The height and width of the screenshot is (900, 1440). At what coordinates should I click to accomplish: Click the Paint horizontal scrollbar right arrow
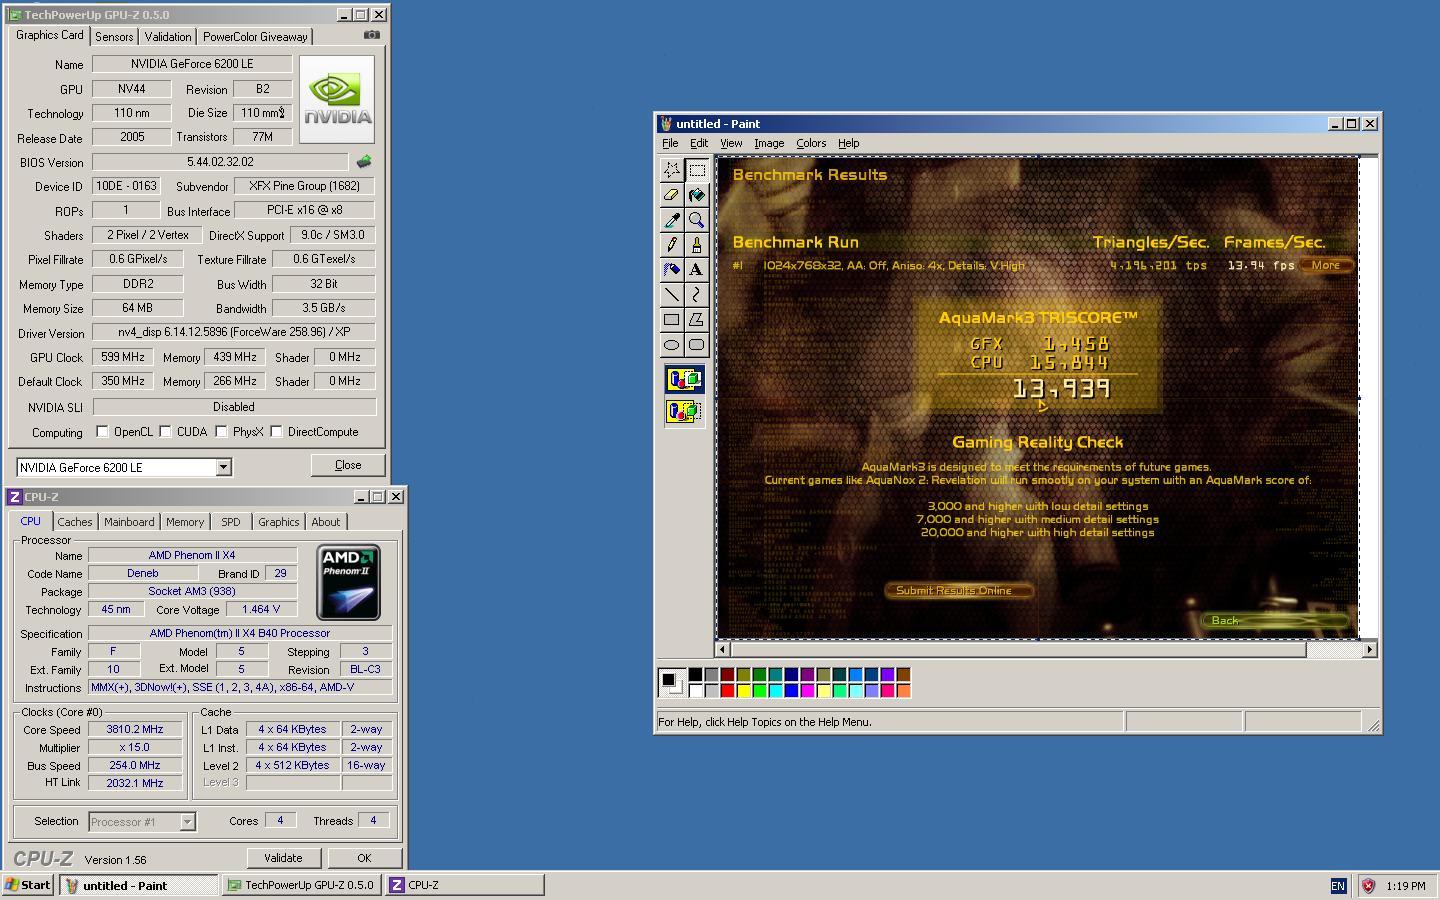click(x=1370, y=650)
